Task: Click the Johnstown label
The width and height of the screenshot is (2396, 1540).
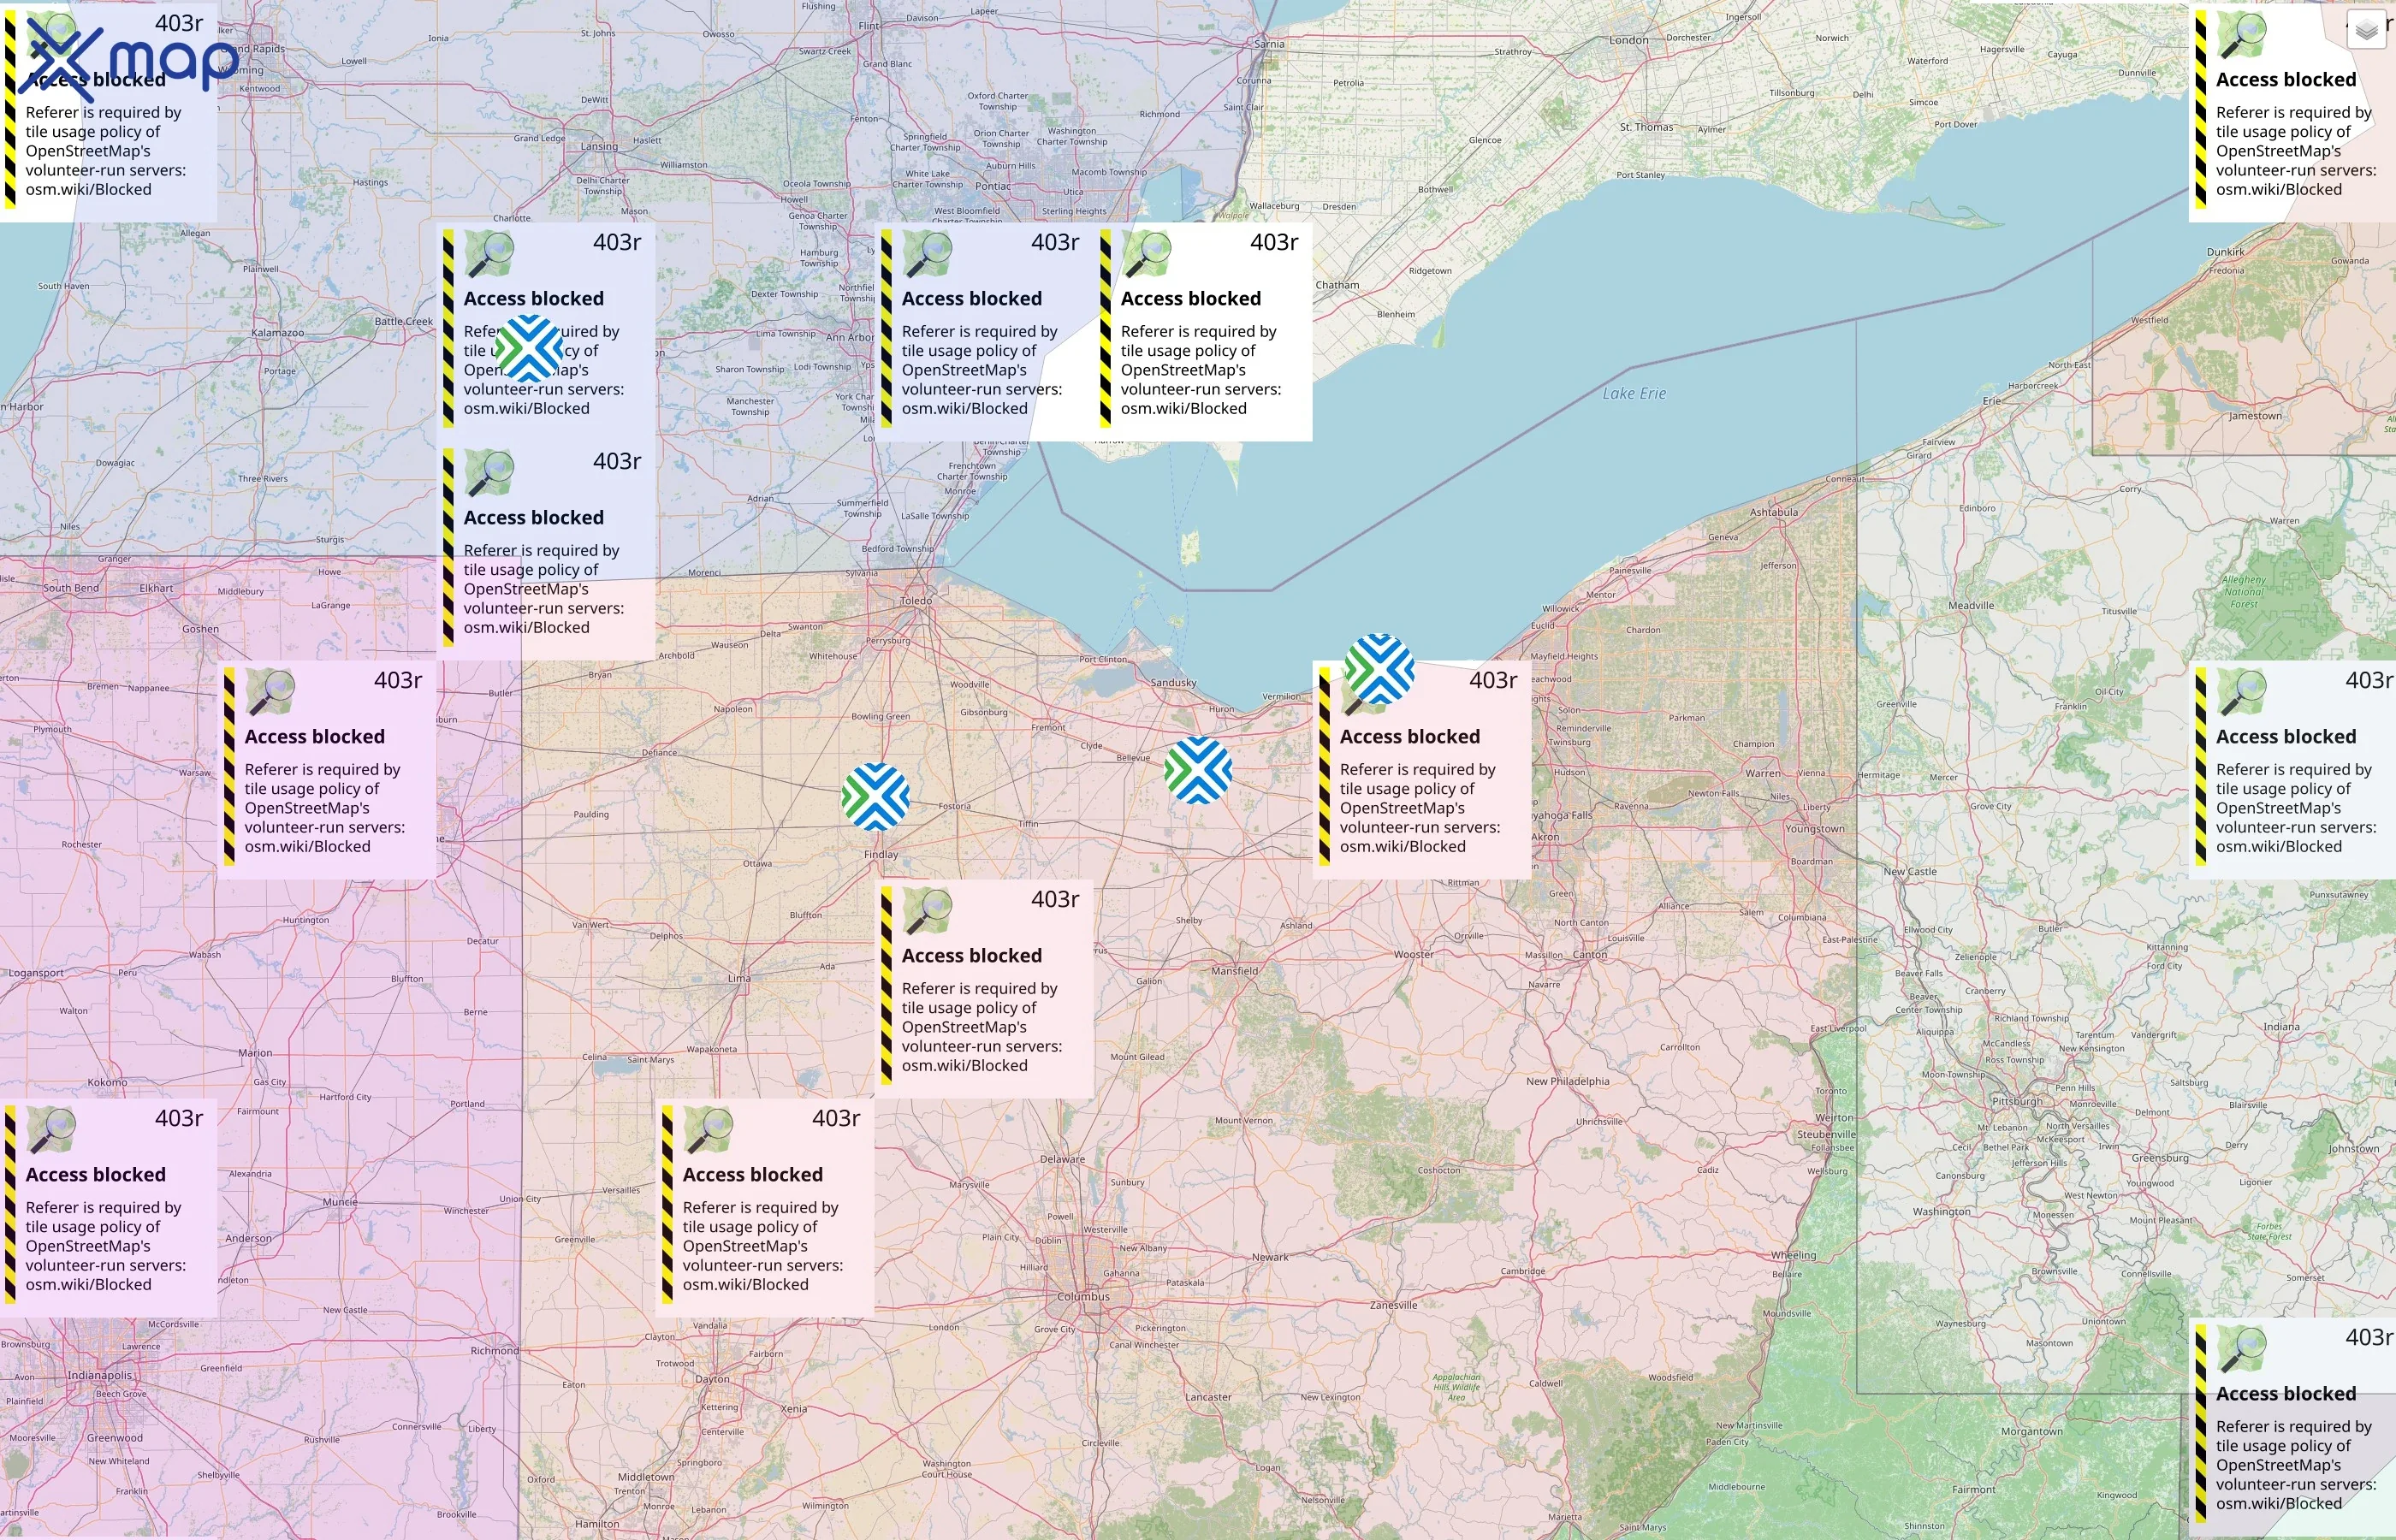Action: [2353, 1148]
